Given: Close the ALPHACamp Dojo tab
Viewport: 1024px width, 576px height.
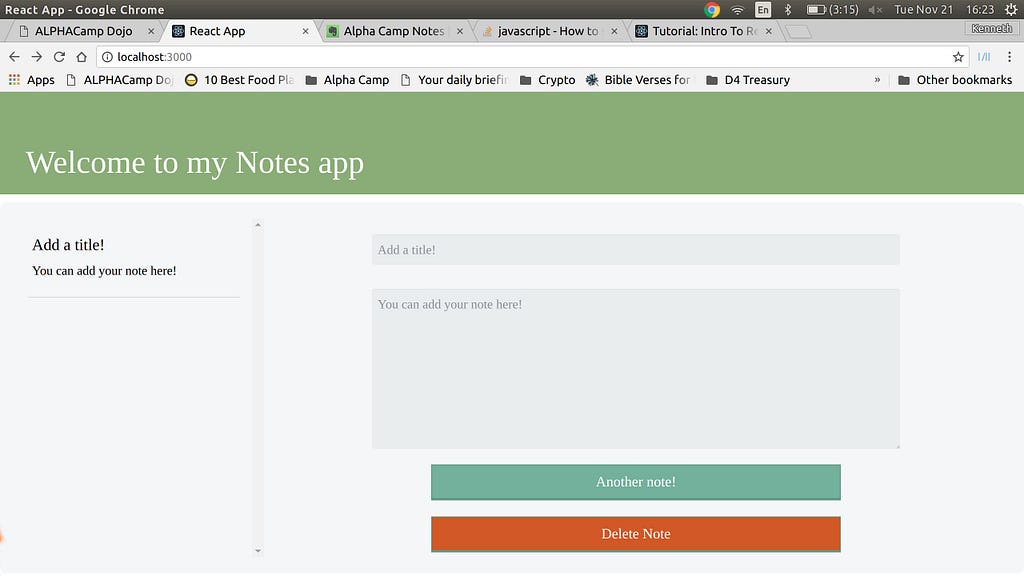Looking at the screenshot, I should 151,31.
